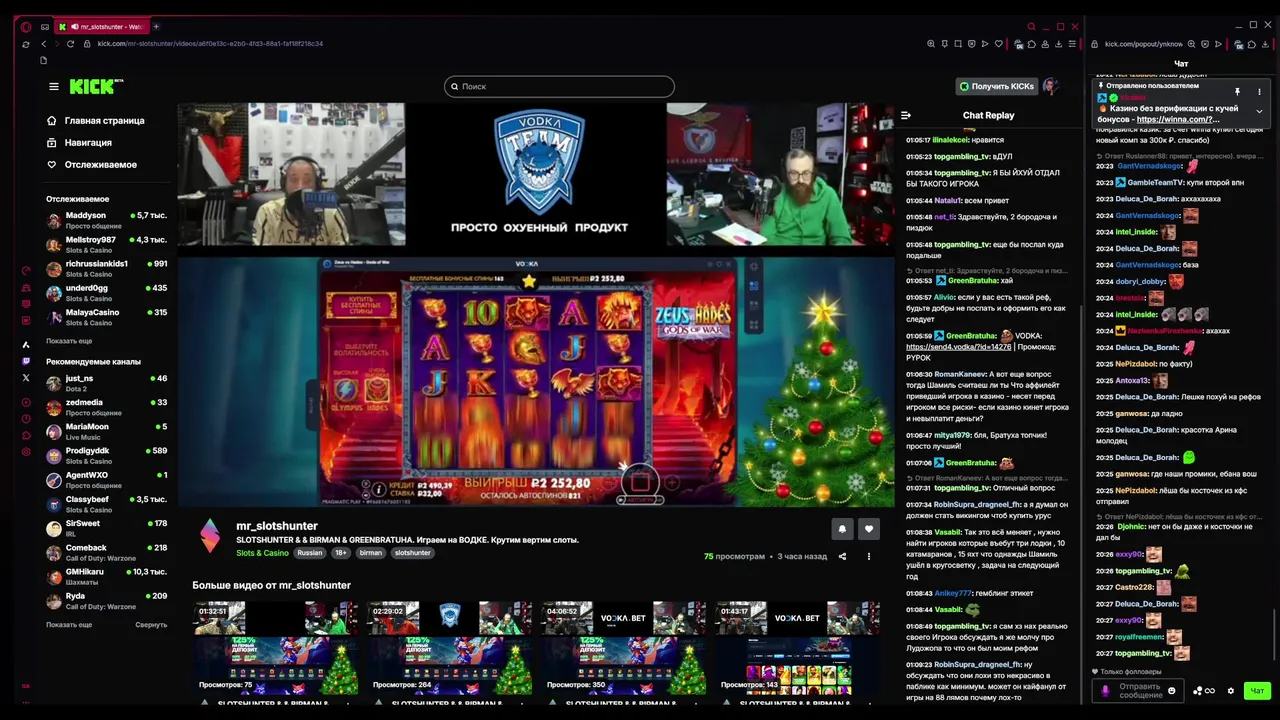
Task: Open Opera easy setup icon
Action: (1072, 44)
